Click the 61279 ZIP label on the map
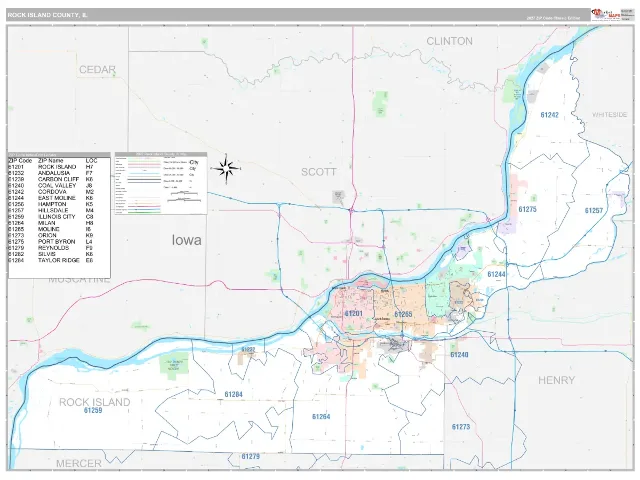This screenshot has width=640, height=480. pos(251,456)
